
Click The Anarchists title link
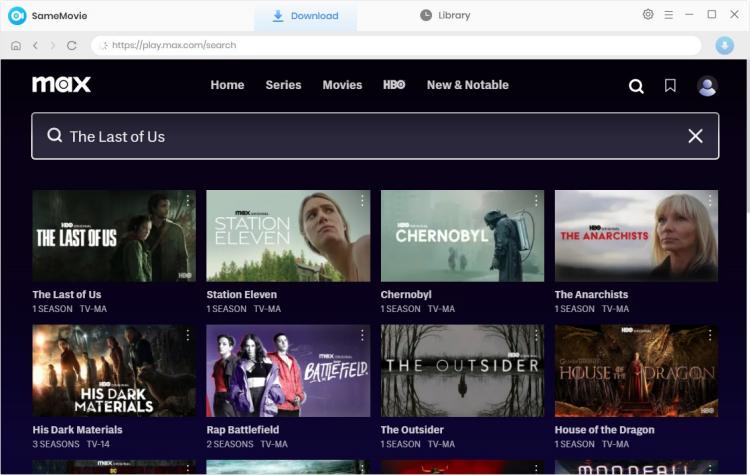(x=591, y=295)
